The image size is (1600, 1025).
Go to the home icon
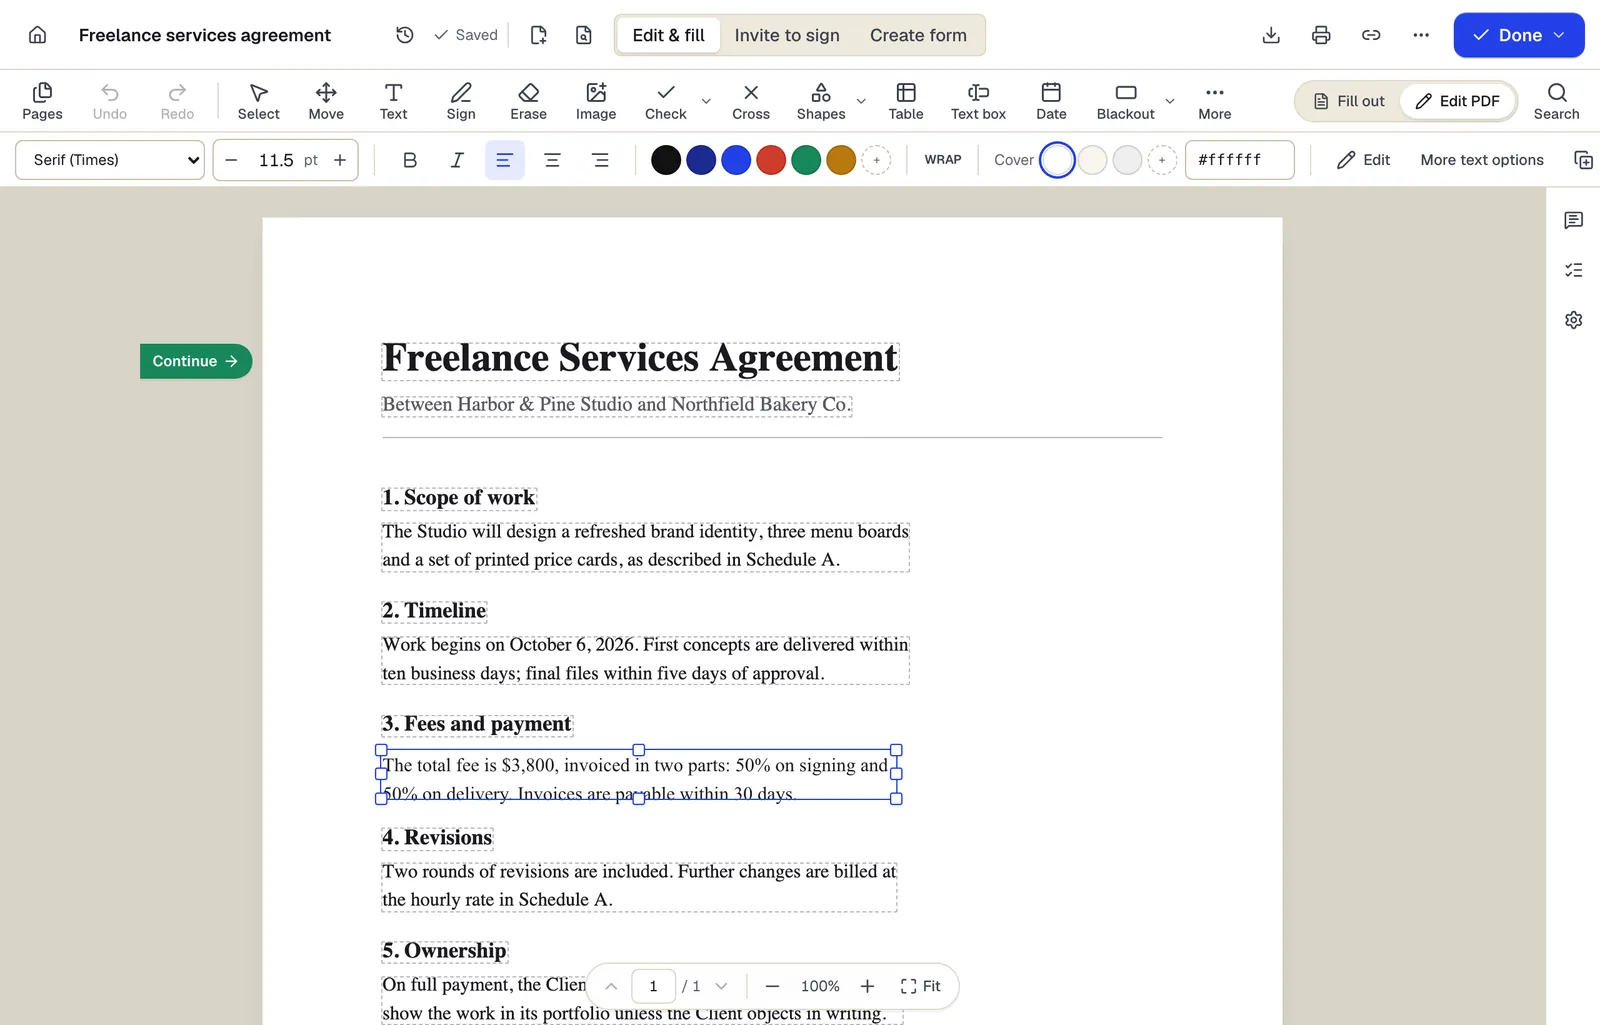point(37,35)
